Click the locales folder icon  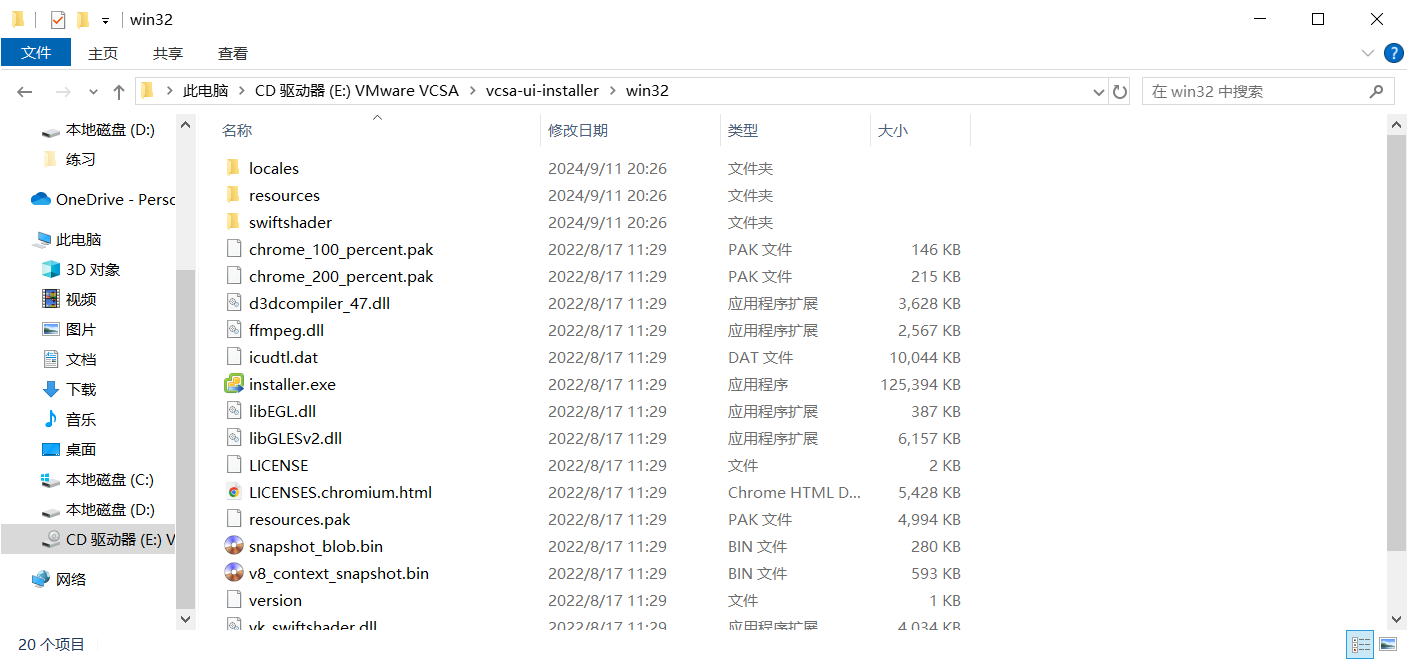pos(233,168)
